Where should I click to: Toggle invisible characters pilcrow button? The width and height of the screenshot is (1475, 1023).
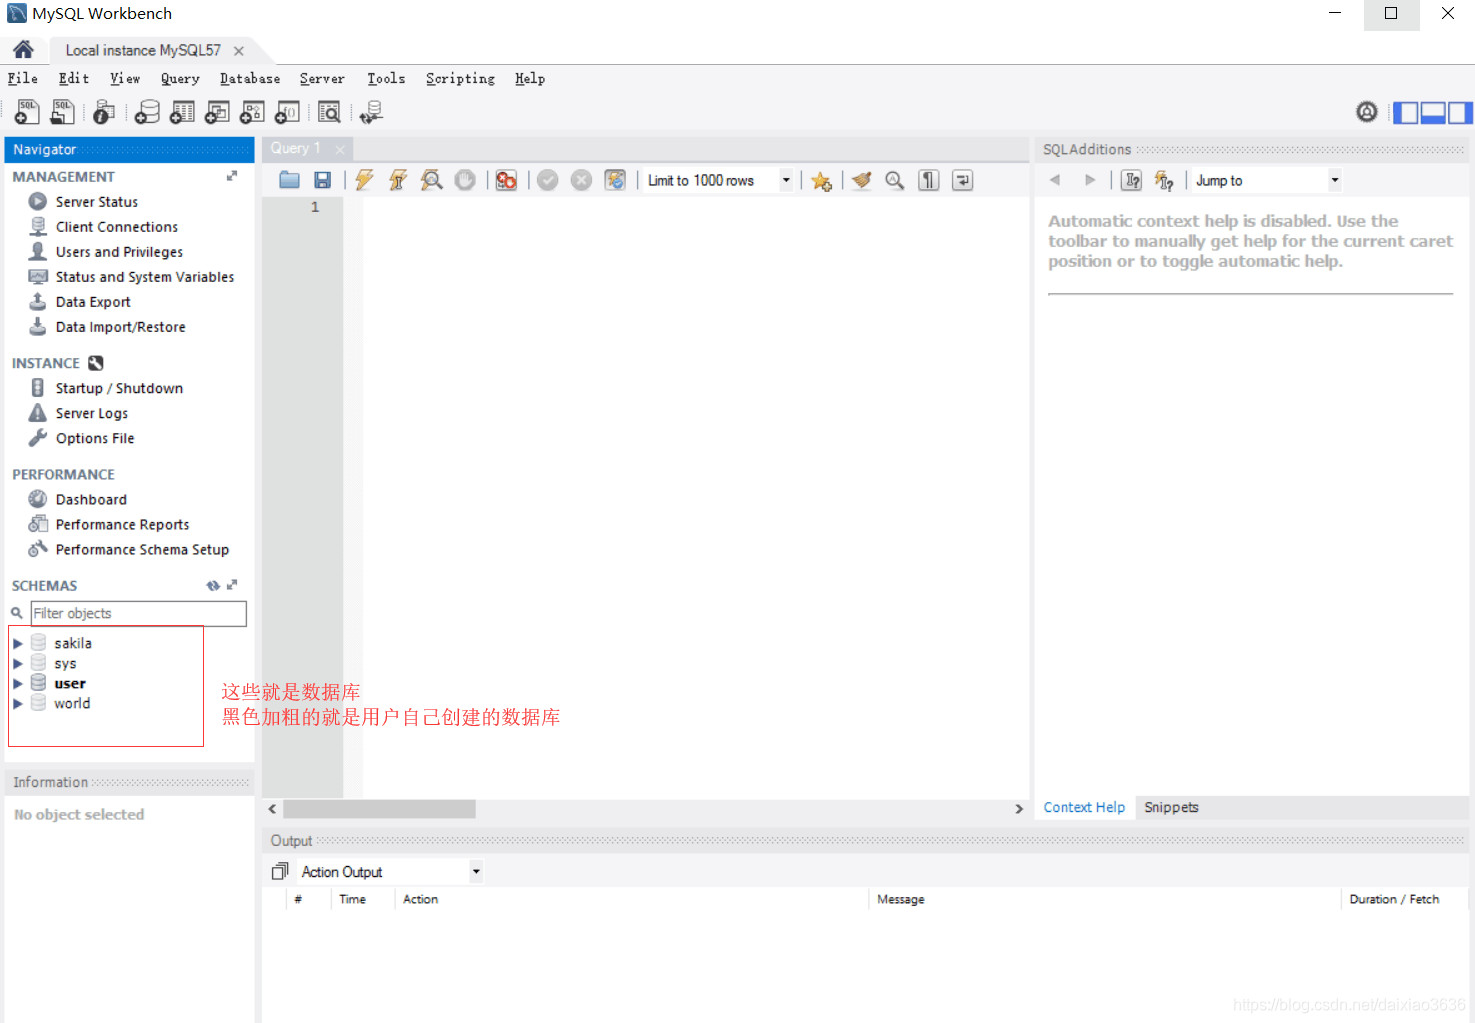[x=929, y=180]
